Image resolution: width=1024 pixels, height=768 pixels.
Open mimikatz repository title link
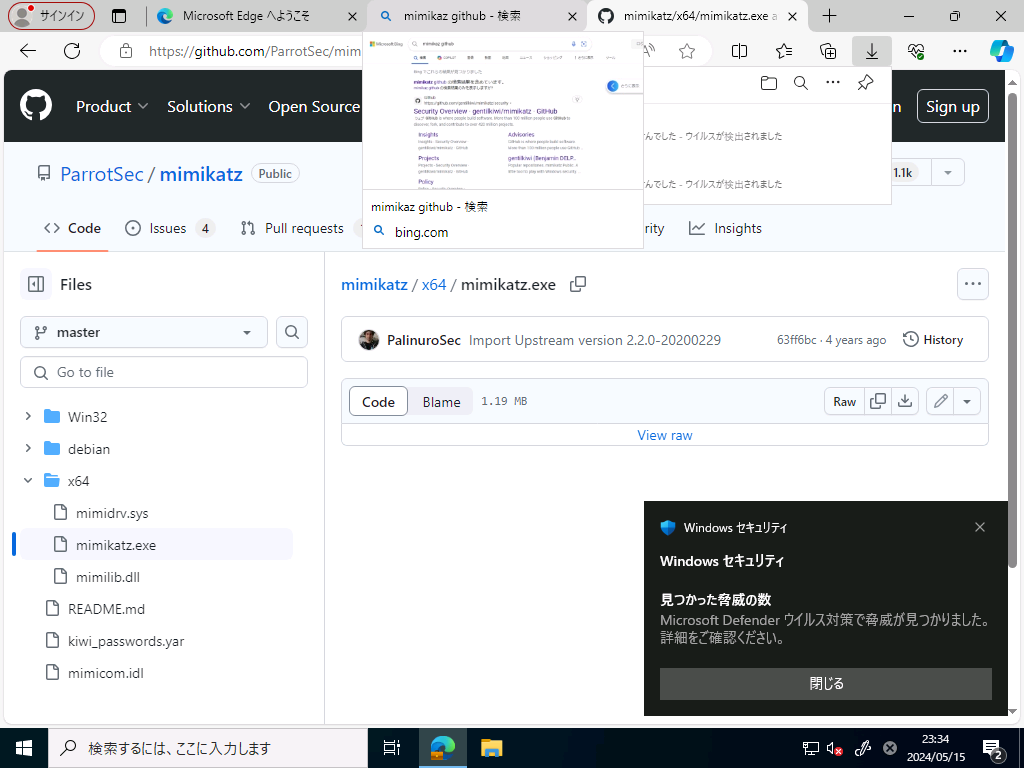(201, 174)
